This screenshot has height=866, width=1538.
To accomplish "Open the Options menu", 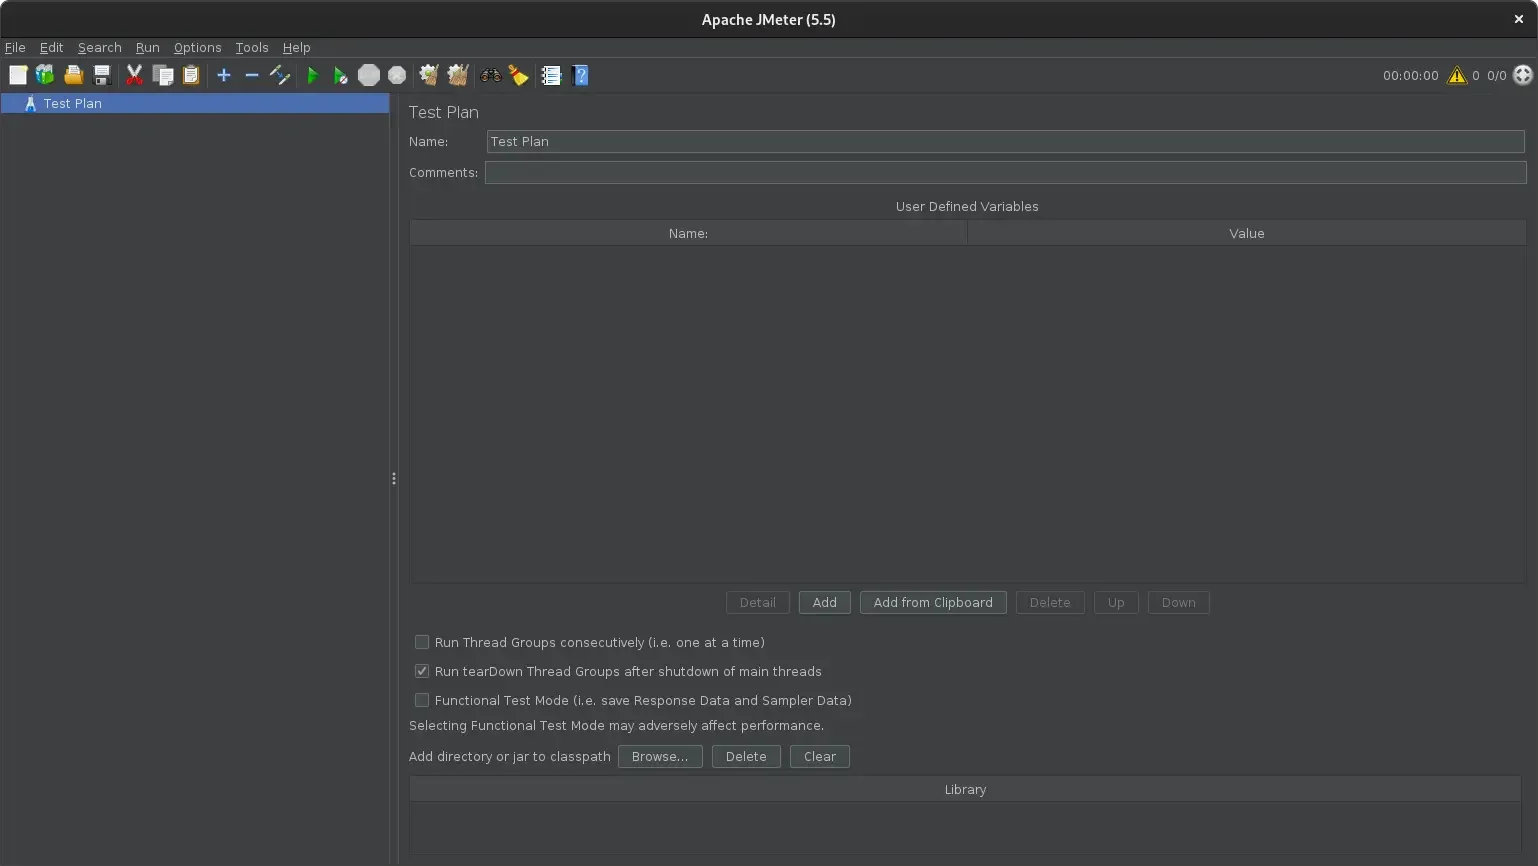I will tap(197, 47).
